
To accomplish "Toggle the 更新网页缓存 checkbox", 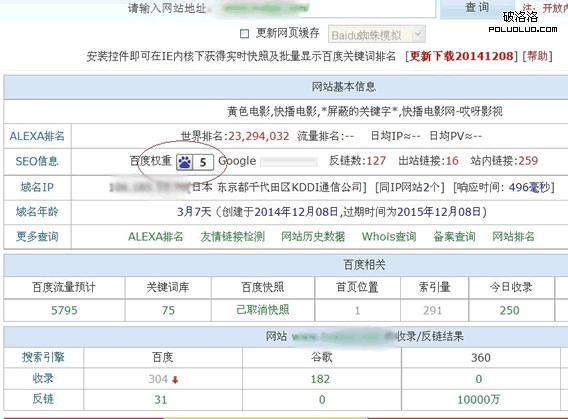I will tap(245, 34).
